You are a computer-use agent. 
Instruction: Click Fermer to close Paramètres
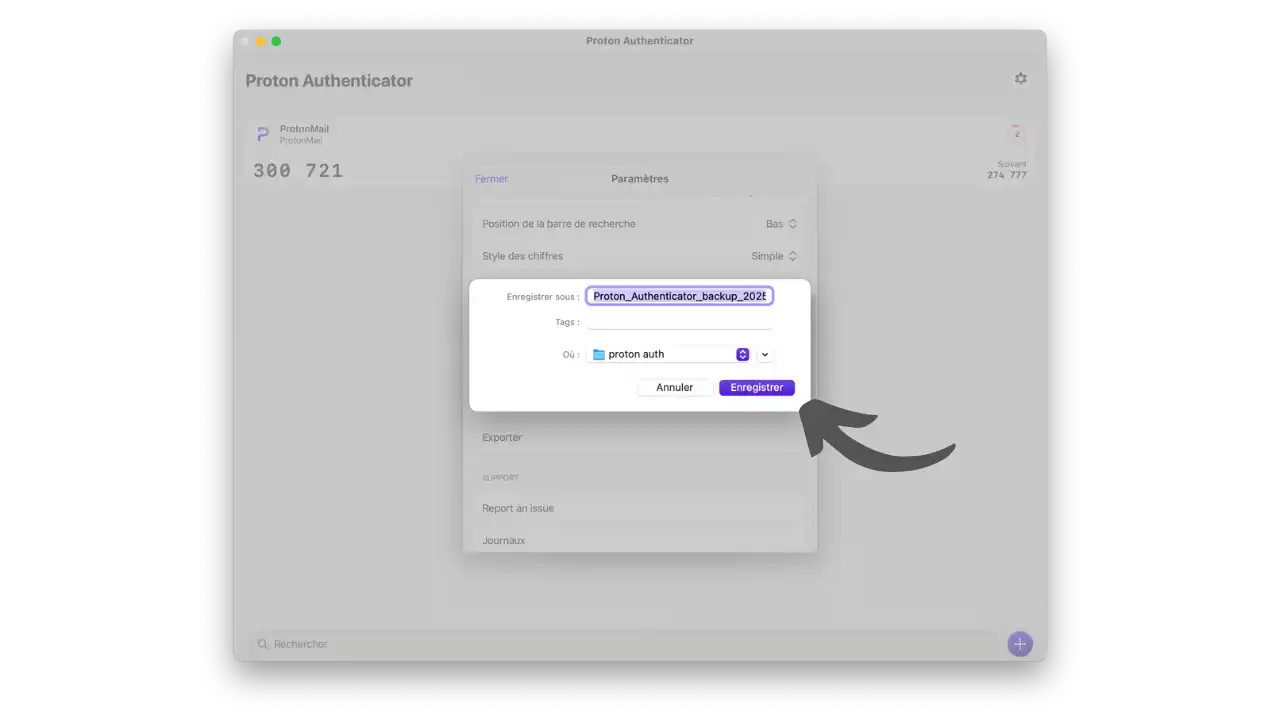coord(491,178)
